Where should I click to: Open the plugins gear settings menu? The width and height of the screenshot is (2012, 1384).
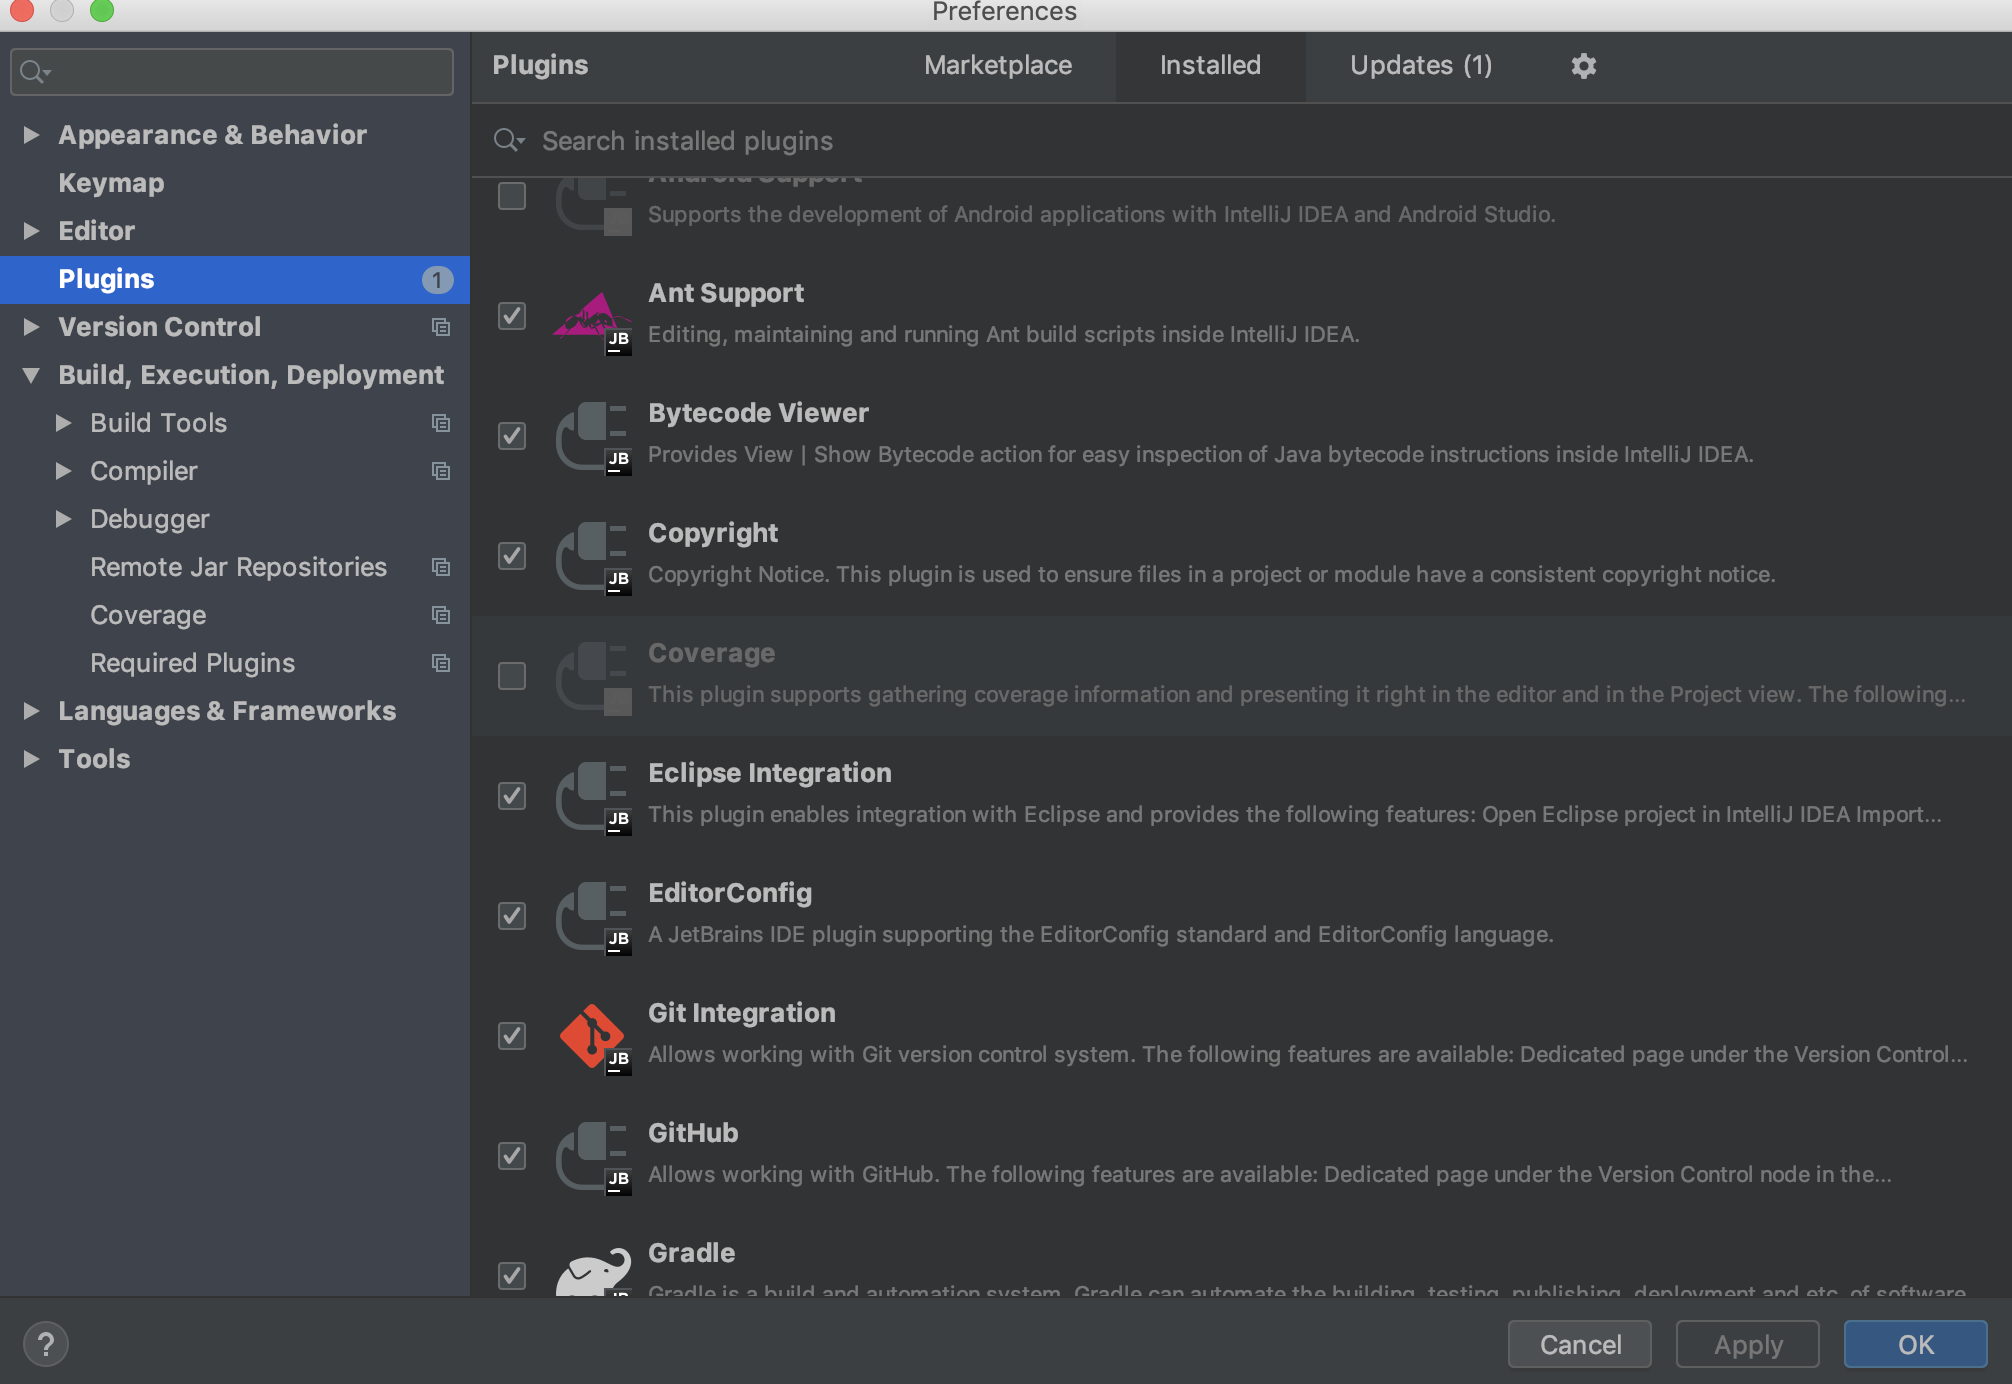(x=1583, y=66)
